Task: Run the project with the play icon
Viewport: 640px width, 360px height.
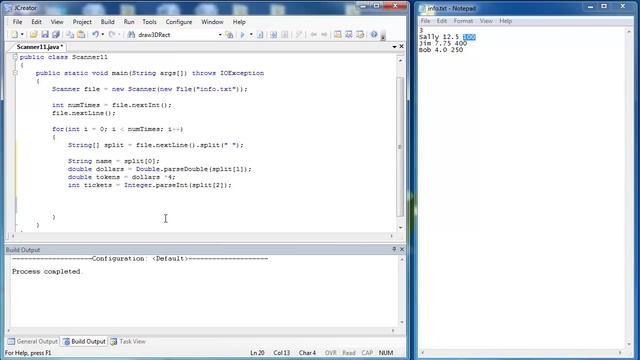Action: [242, 35]
